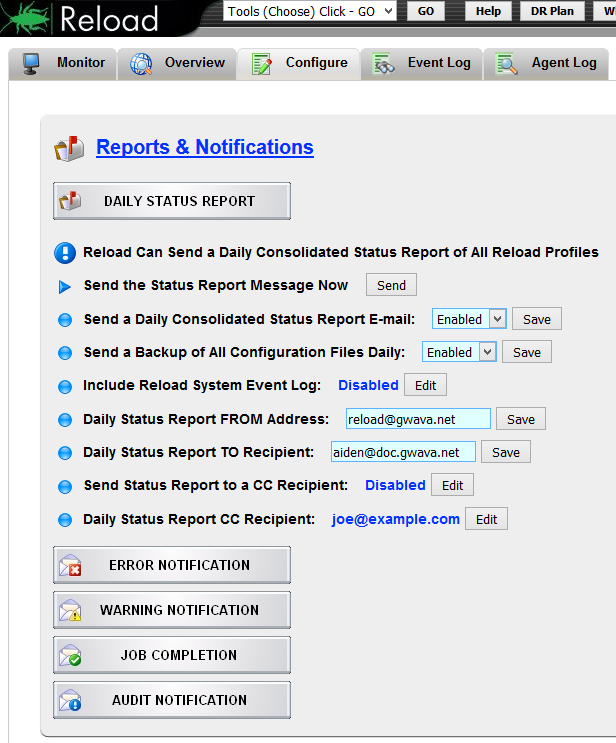
Task: Click the info envelope icon for Audit Notification
Action: coord(70,700)
